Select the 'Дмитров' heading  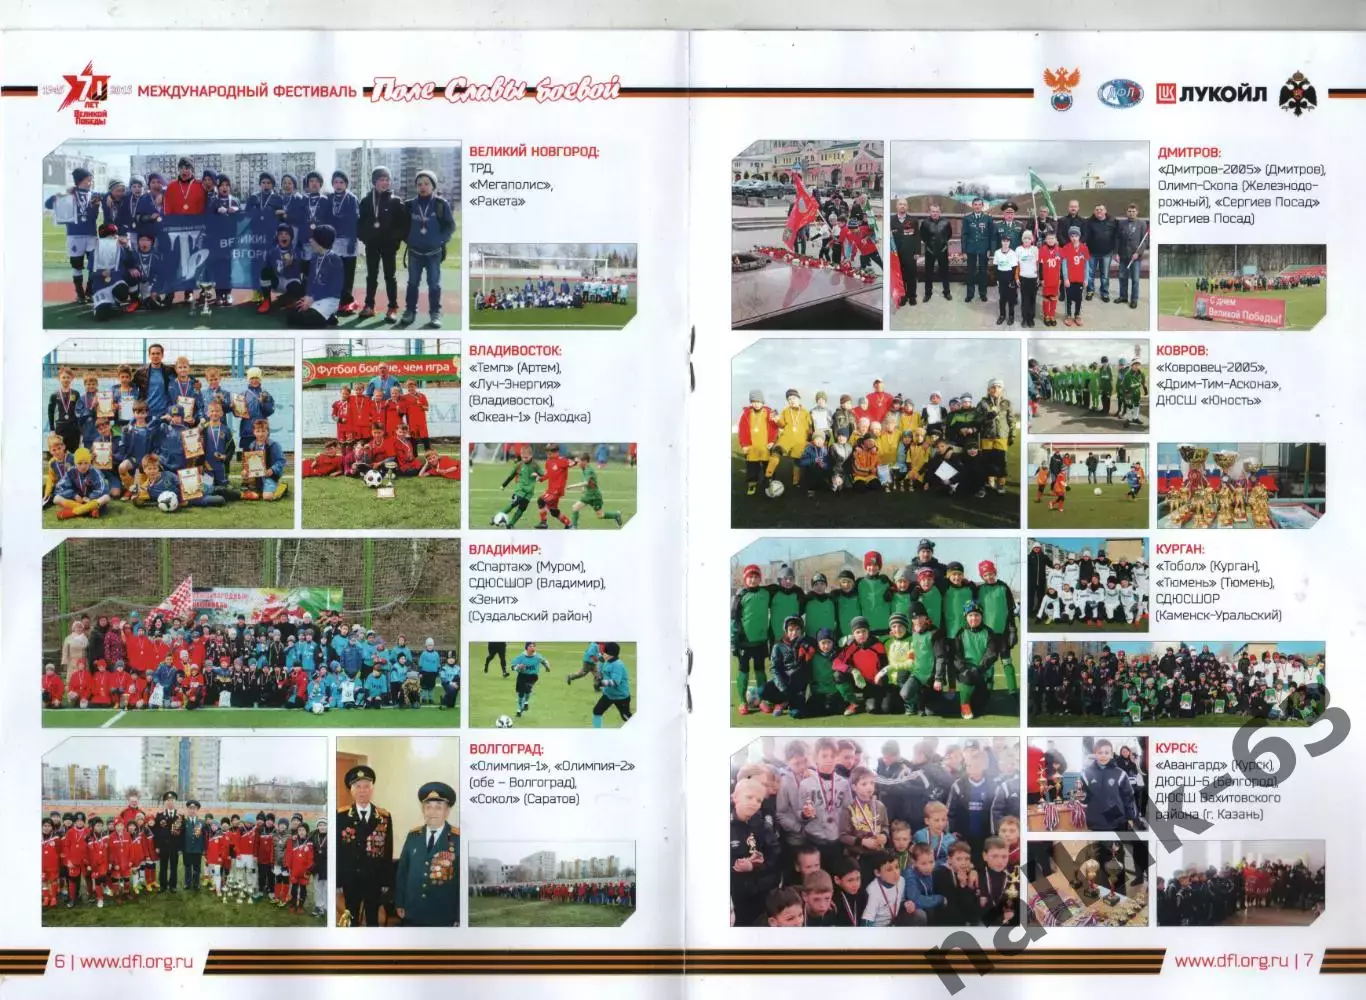[x=1188, y=153]
